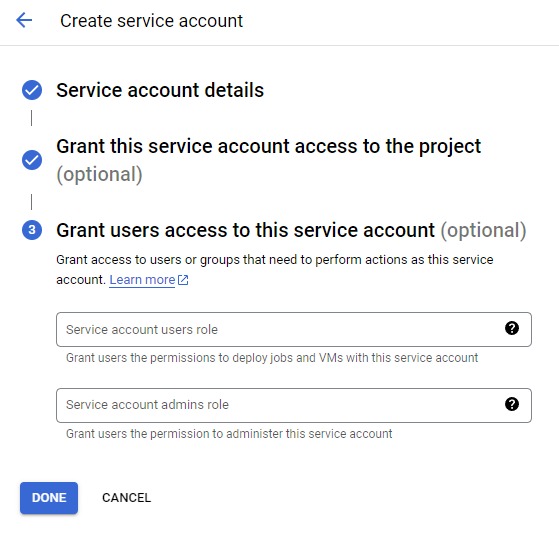The width and height of the screenshot is (559, 560).
Task: Open help for Service account users role
Action: [511, 328]
